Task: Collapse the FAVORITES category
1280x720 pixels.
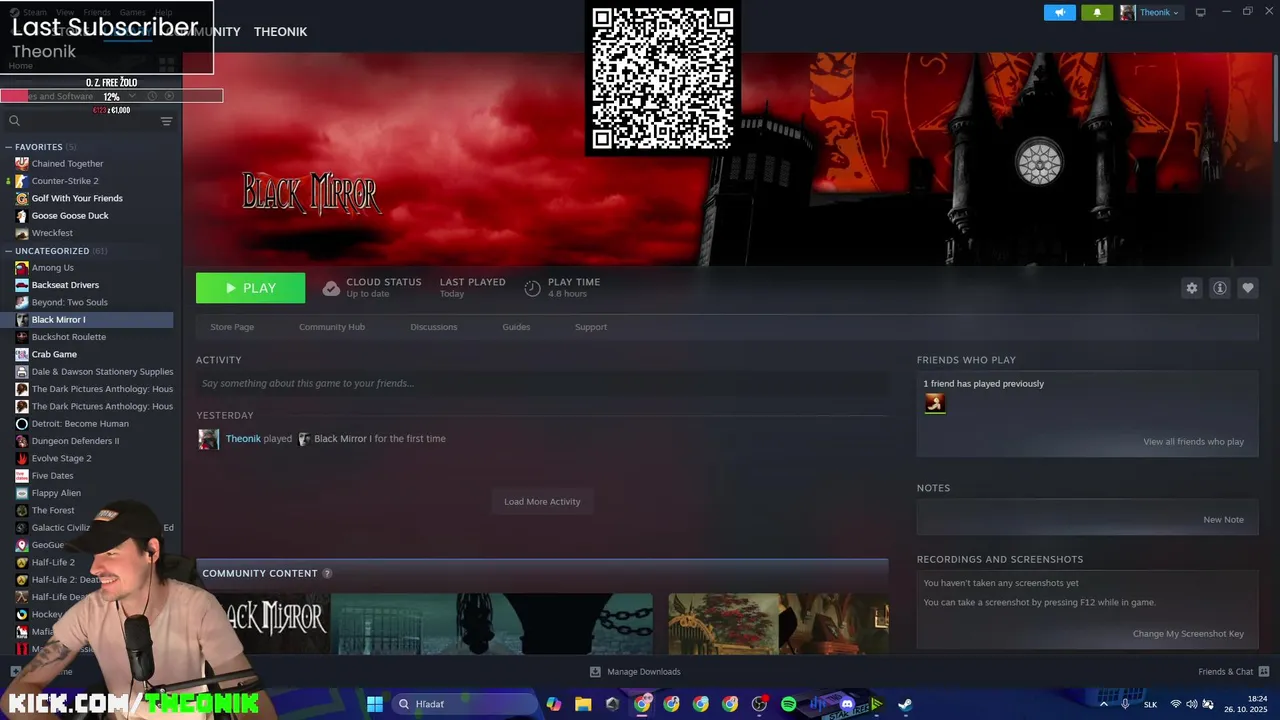Action: (x=8, y=147)
